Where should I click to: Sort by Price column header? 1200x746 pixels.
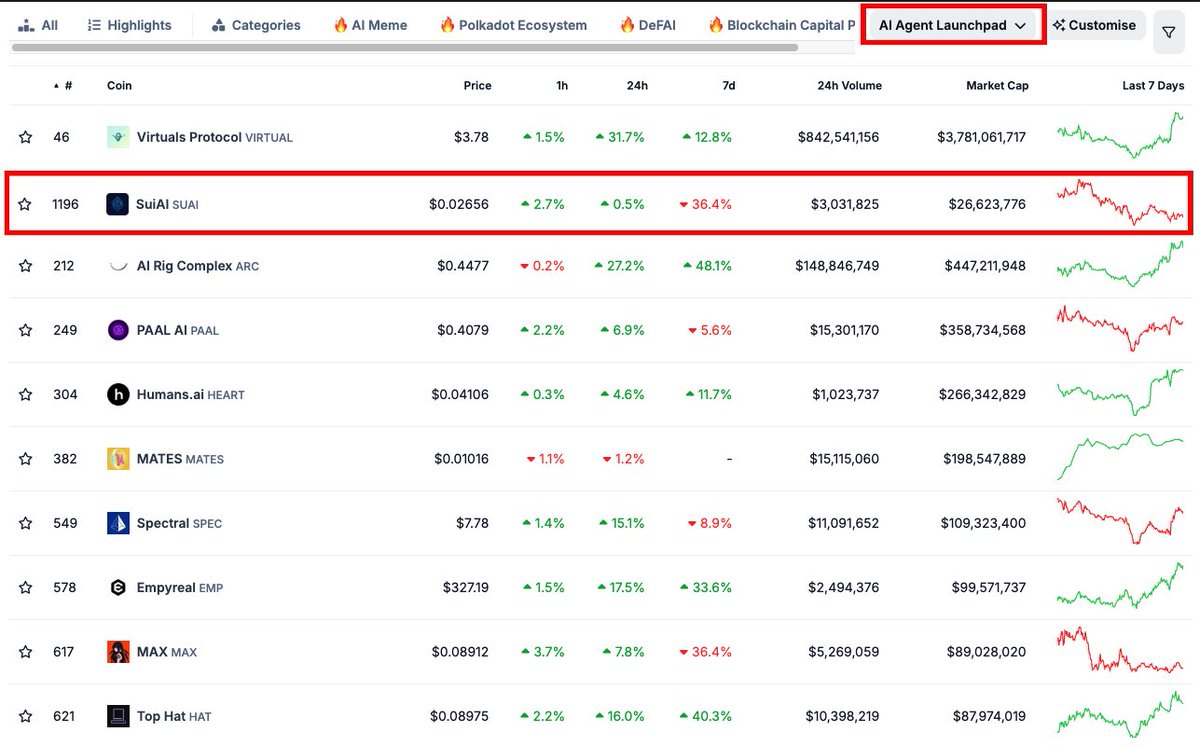[477, 86]
